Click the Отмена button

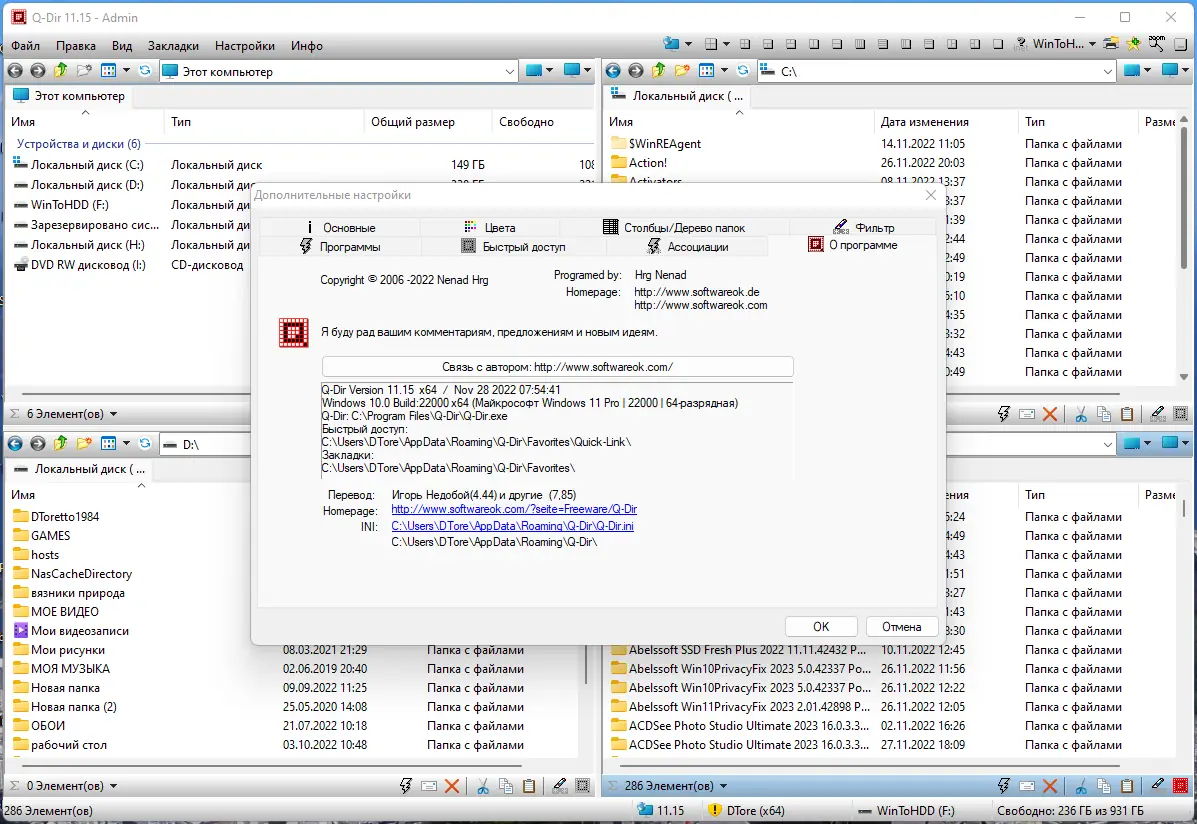(x=902, y=626)
